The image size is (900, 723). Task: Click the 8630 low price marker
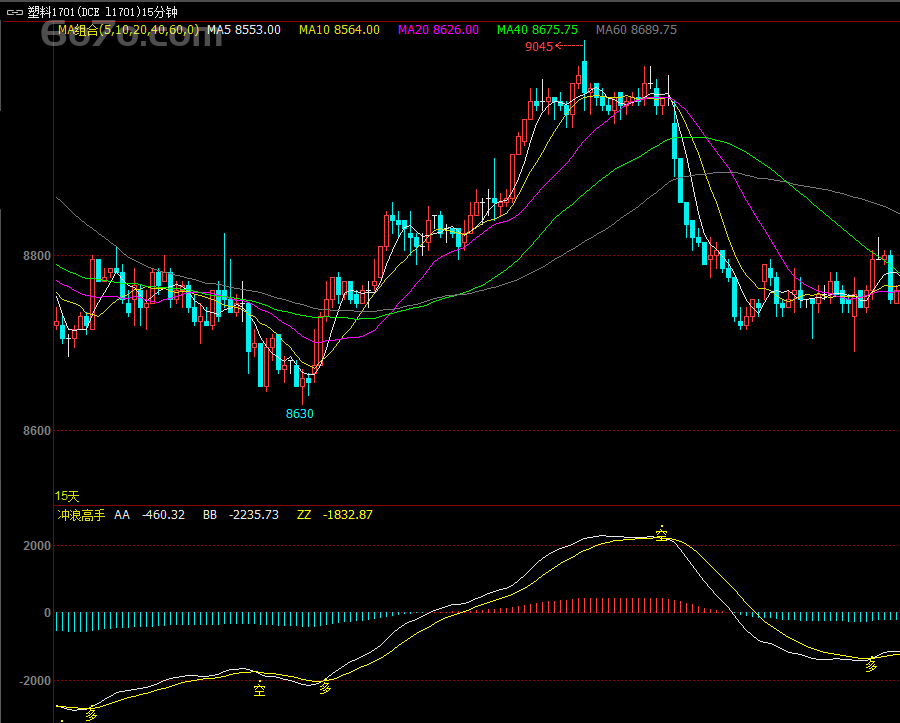(x=299, y=413)
